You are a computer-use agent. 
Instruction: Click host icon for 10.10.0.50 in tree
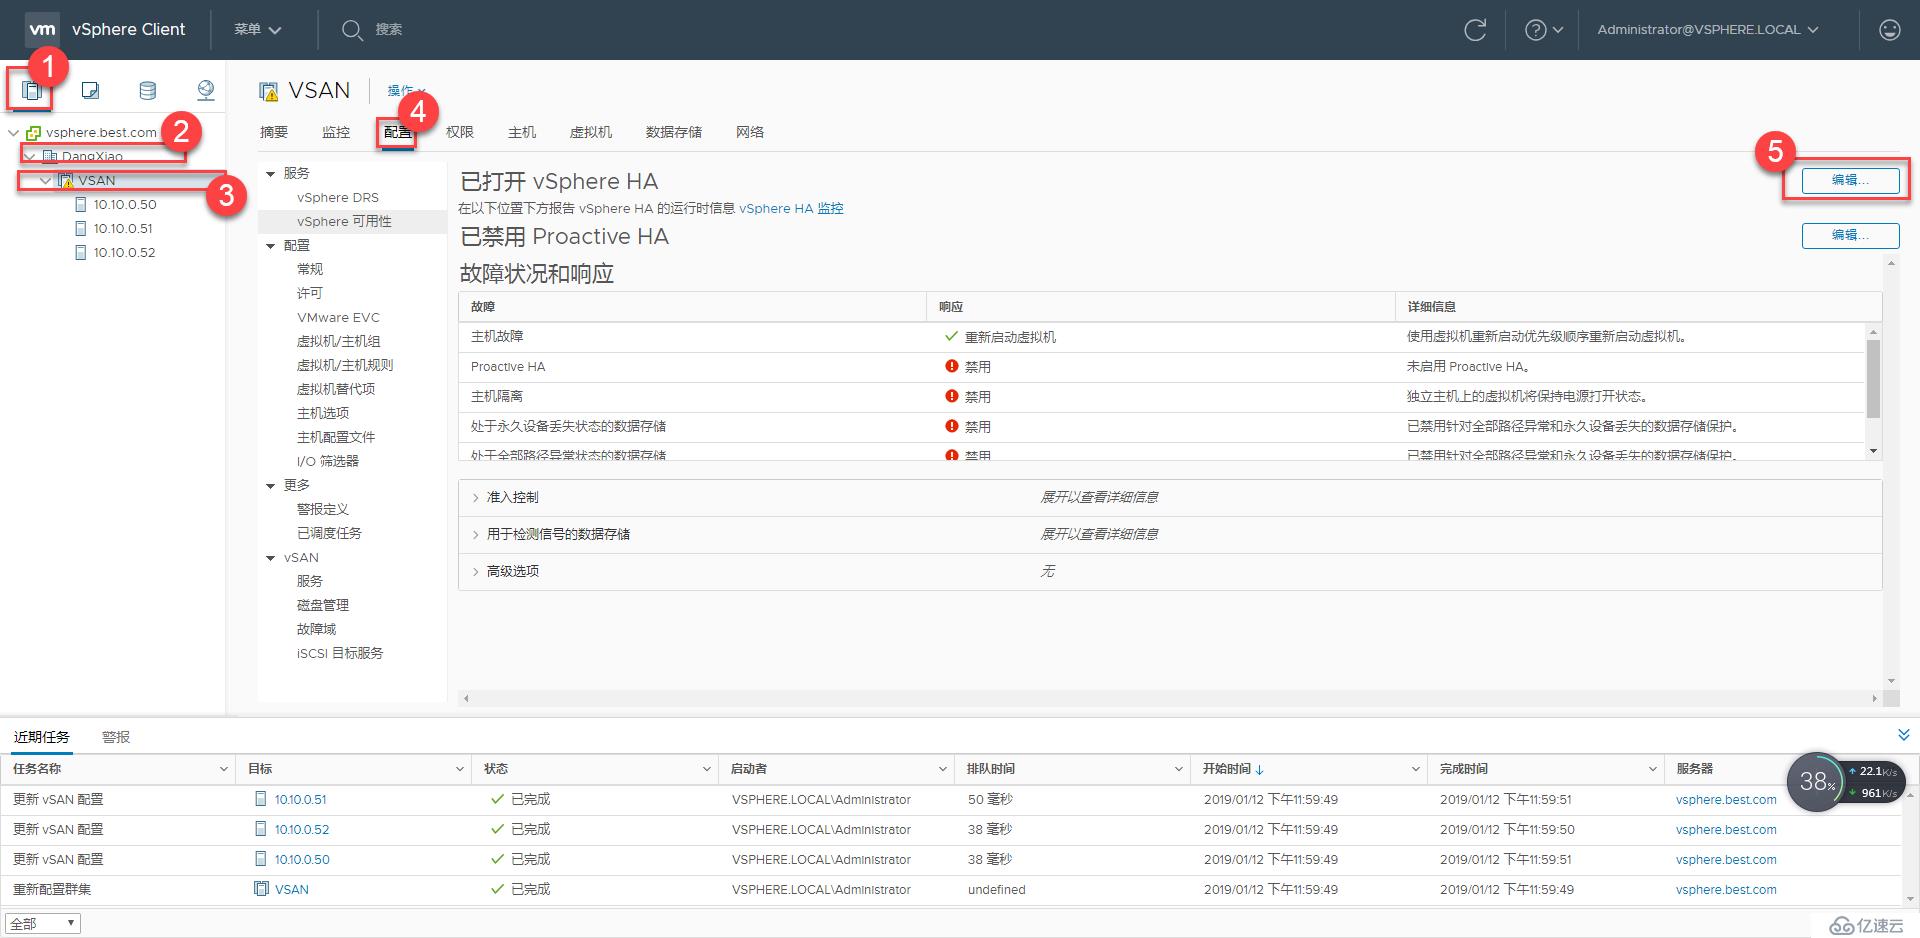click(81, 204)
